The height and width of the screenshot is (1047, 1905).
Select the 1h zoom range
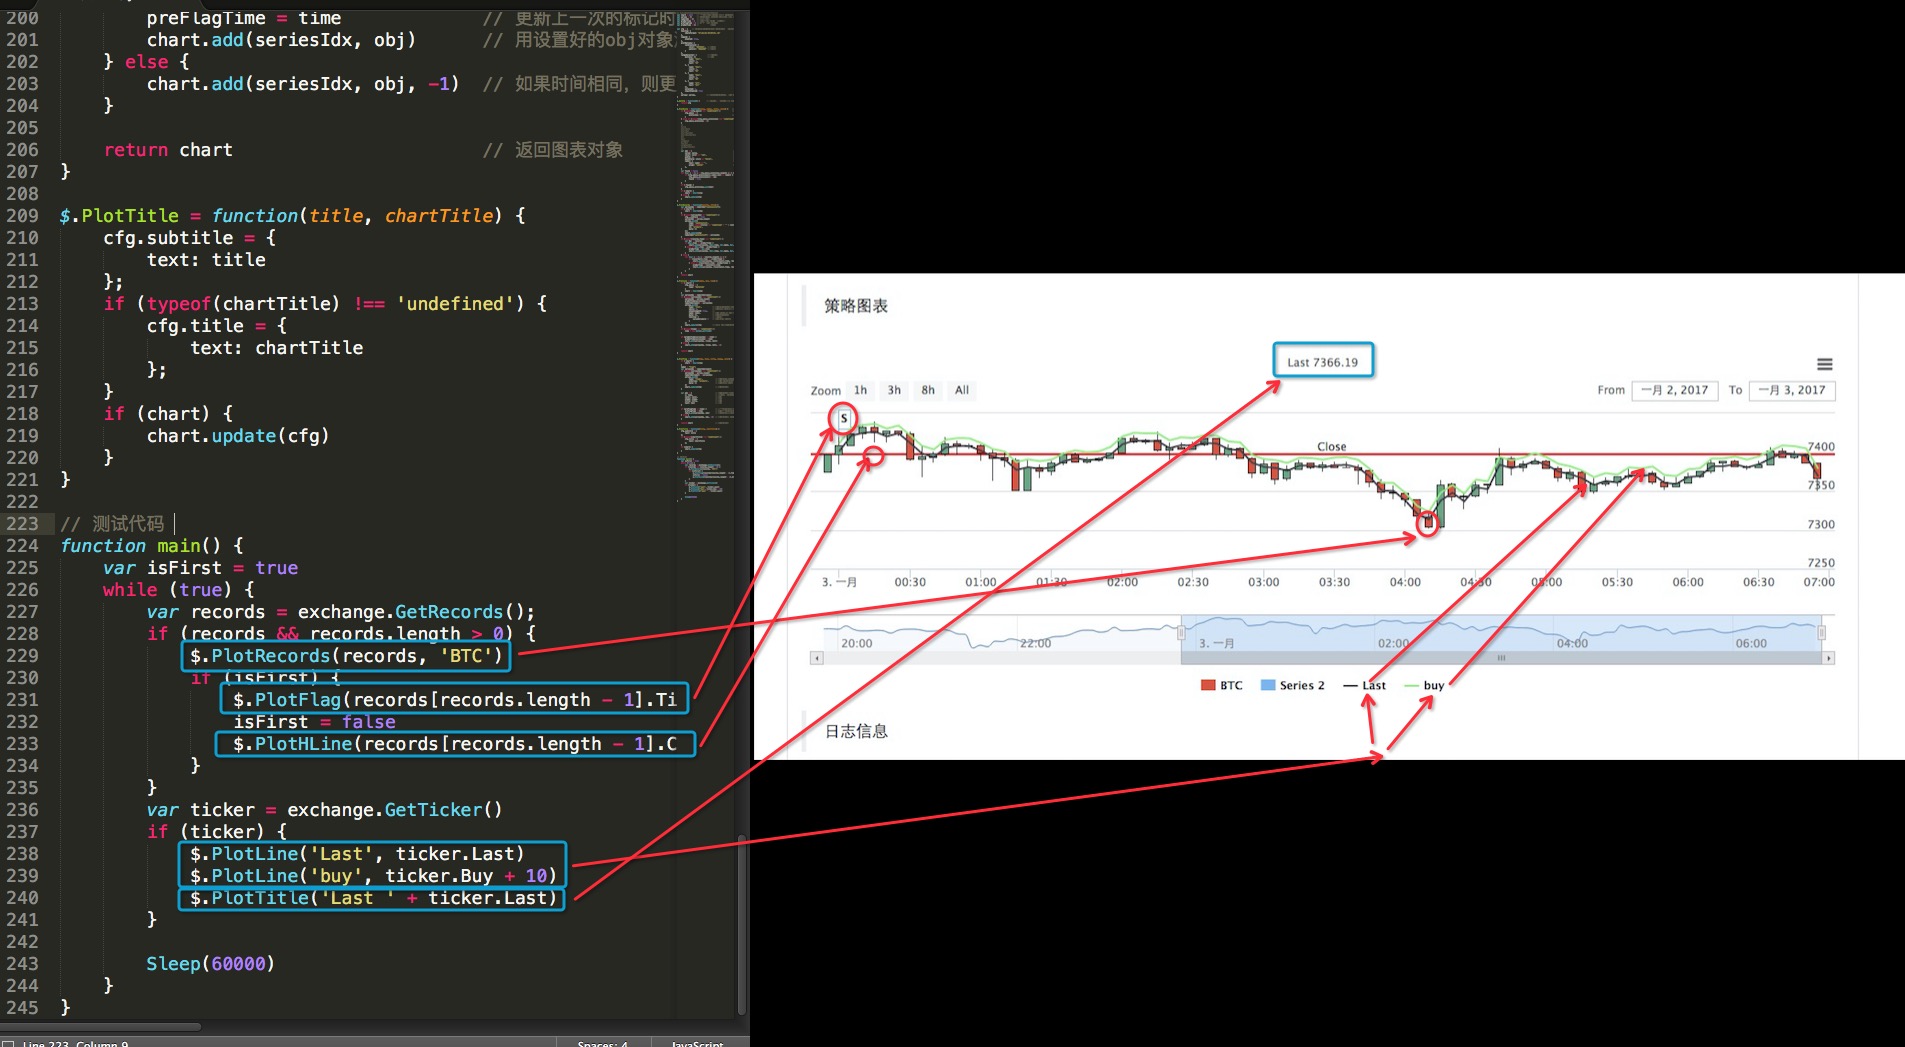[x=860, y=390]
